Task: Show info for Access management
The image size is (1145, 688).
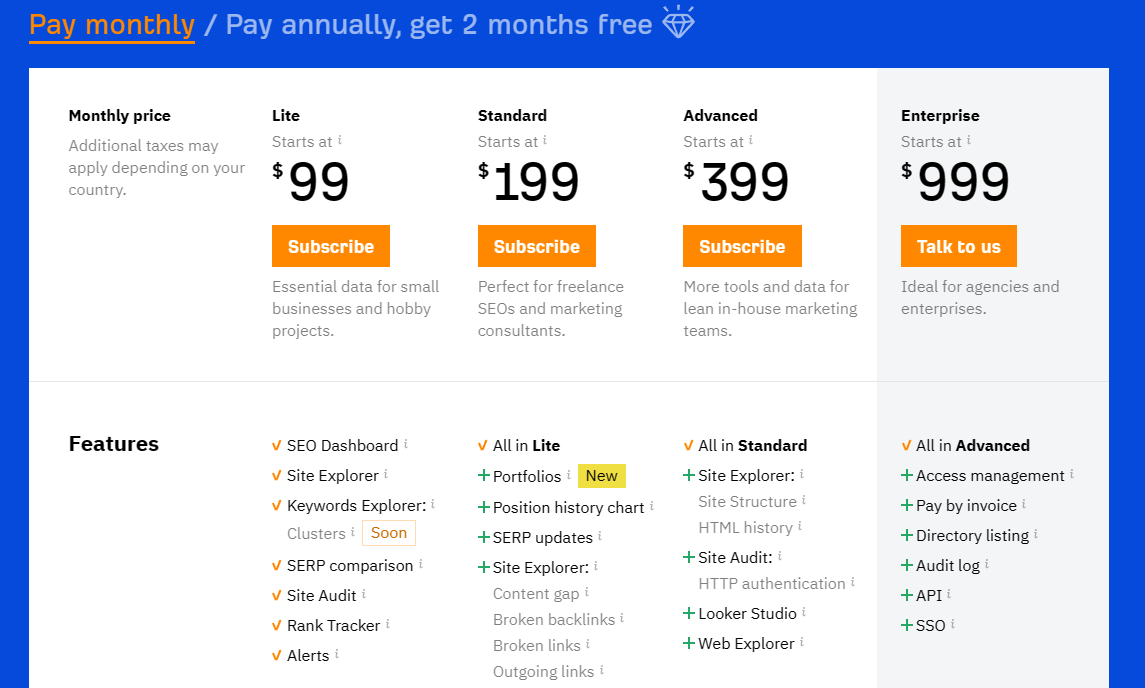Action: 1072,473
